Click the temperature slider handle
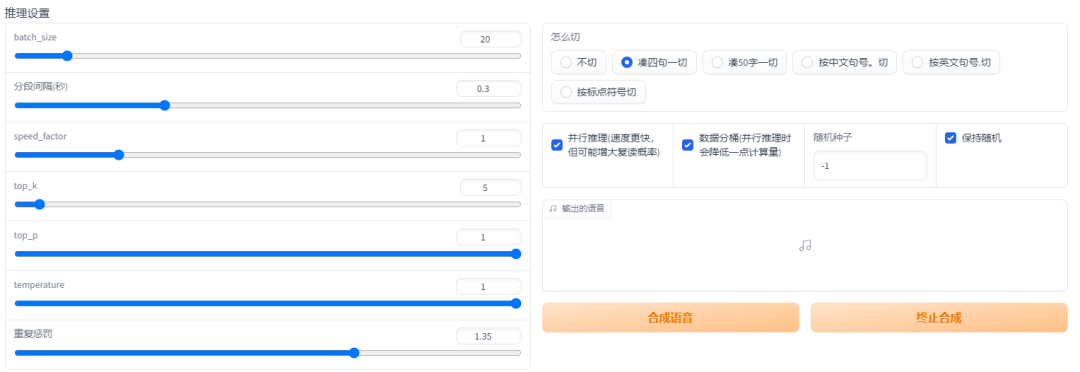 516,303
